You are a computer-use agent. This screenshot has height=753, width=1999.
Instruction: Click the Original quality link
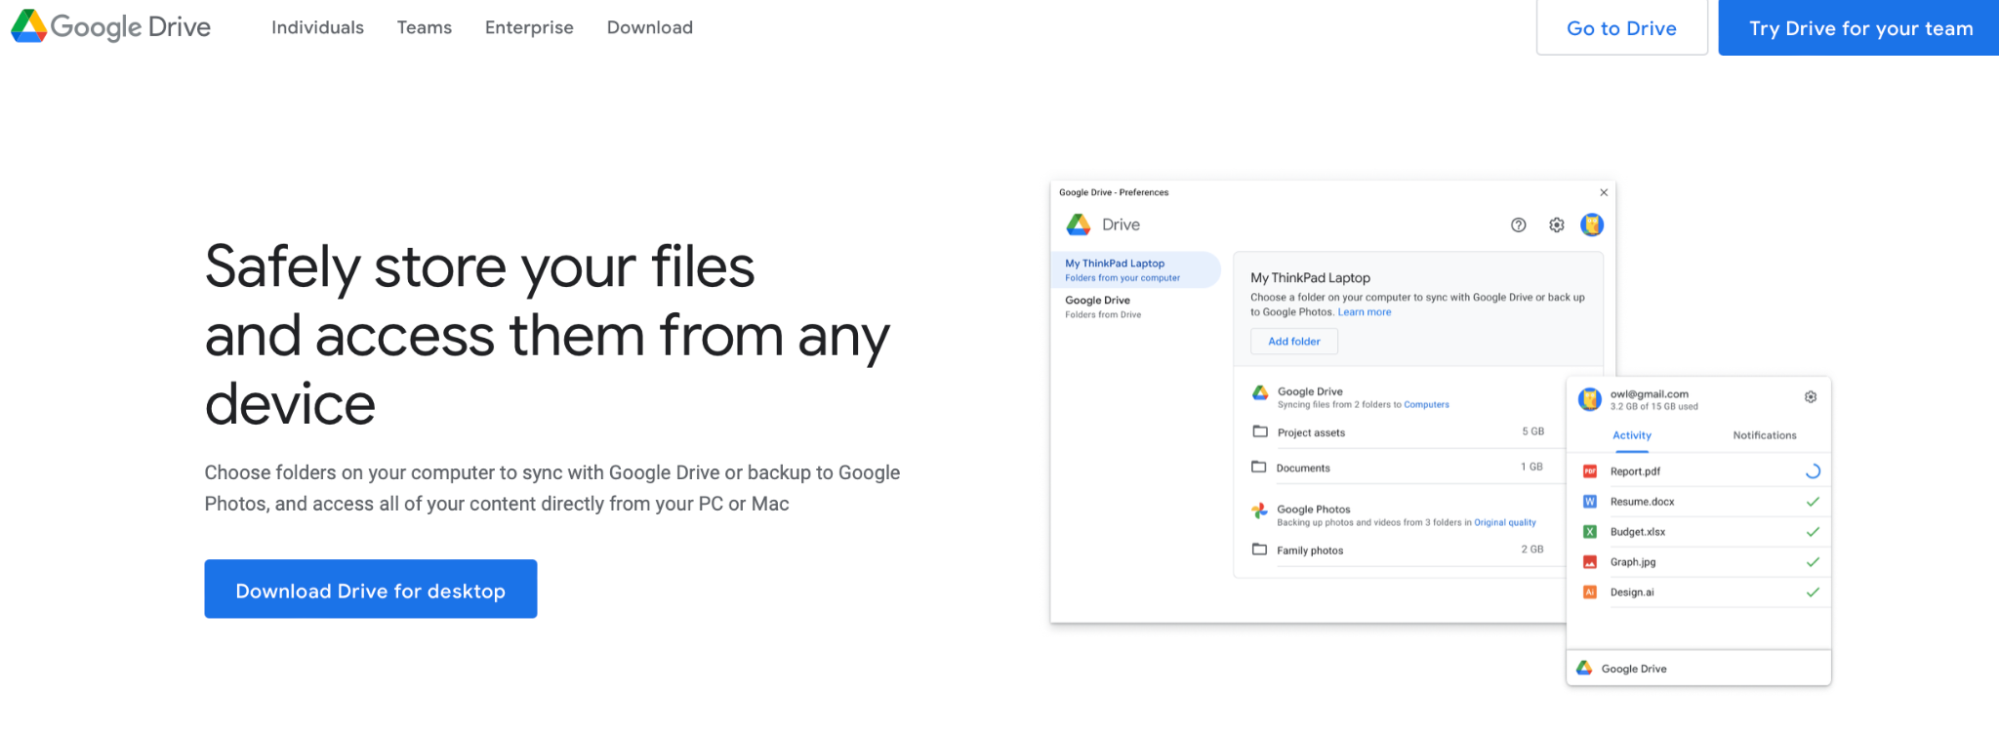[1505, 523]
